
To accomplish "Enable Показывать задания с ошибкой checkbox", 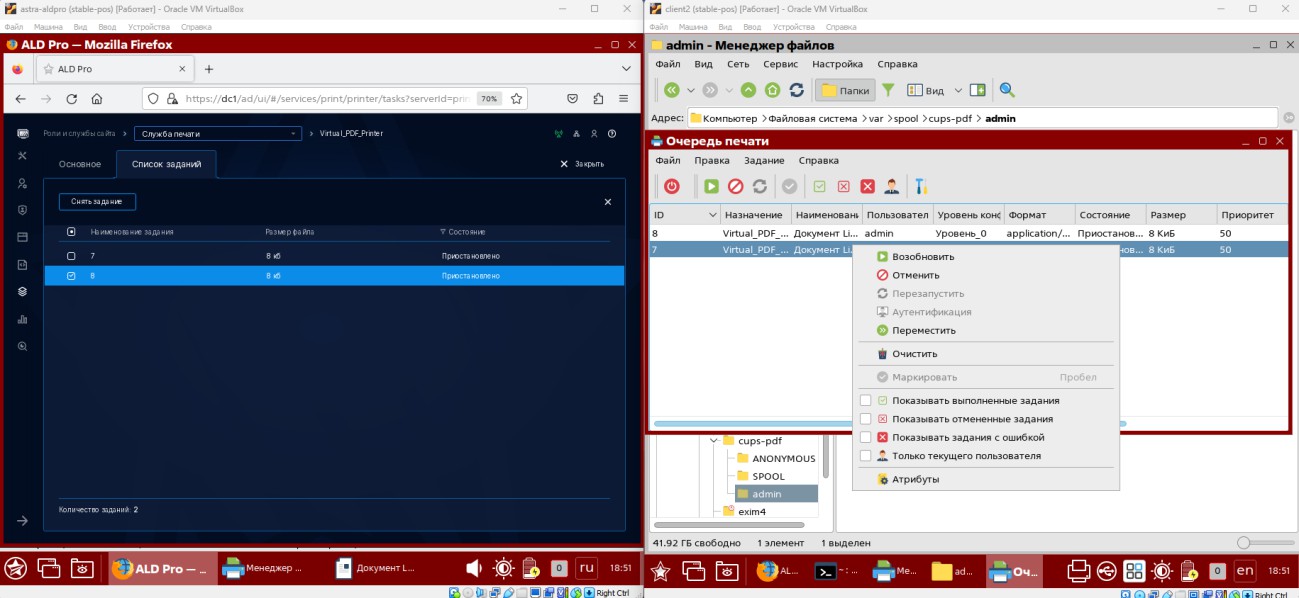I will click(865, 437).
